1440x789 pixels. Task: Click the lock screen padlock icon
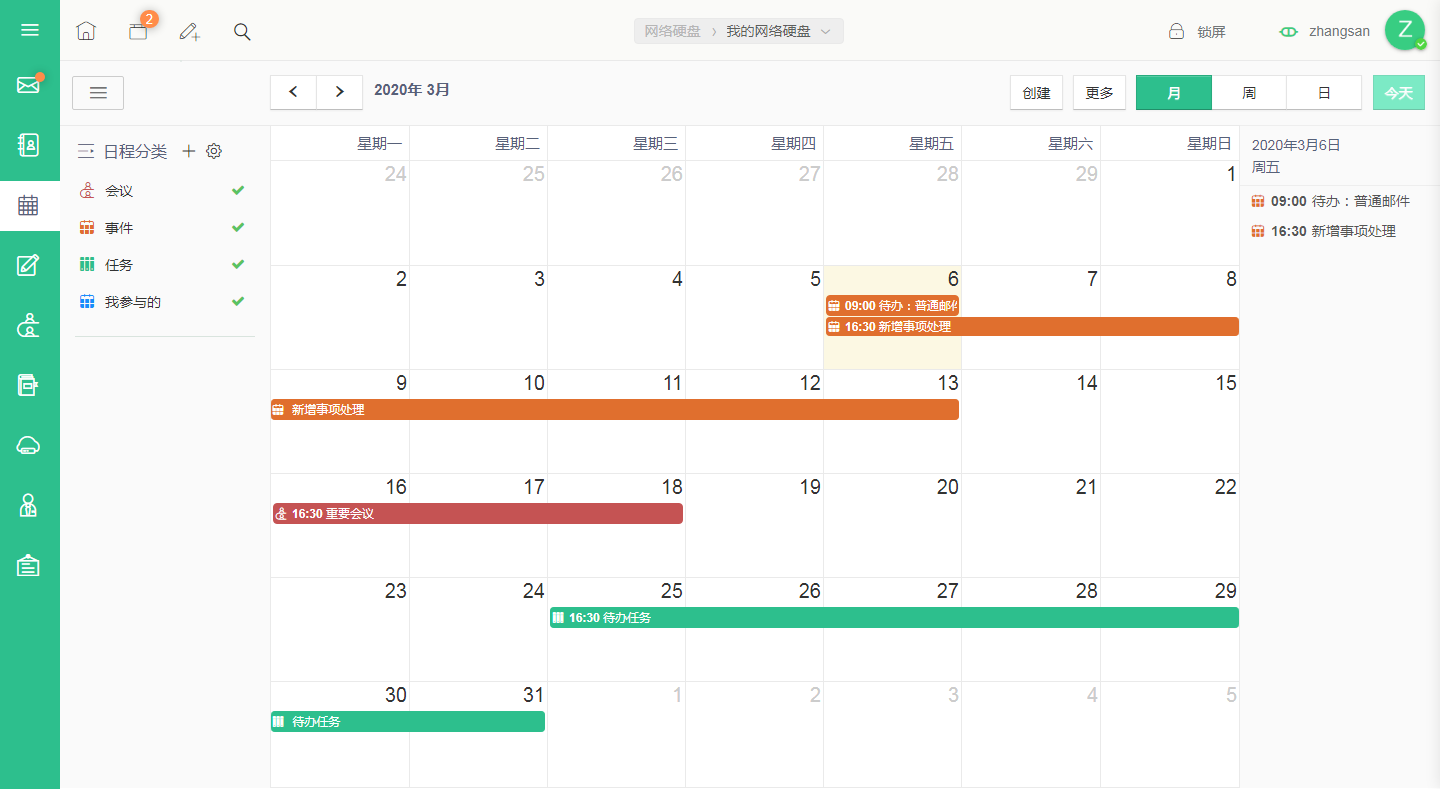[x=1177, y=31]
